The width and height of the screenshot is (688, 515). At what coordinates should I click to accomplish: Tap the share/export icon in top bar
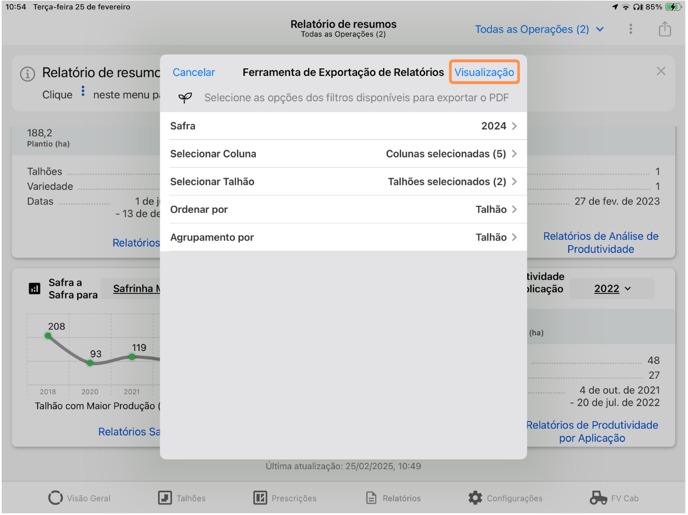click(x=665, y=30)
